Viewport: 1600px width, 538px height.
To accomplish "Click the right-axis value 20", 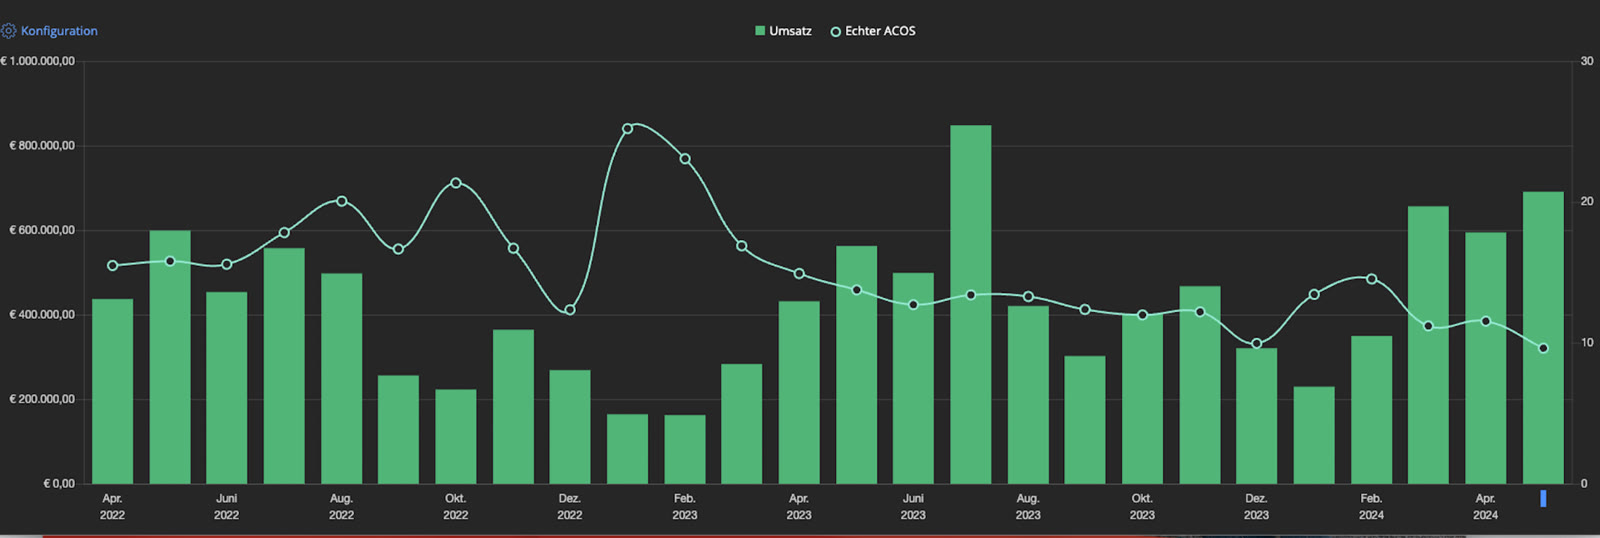I will pyautogui.click(x=1587, y=202).
